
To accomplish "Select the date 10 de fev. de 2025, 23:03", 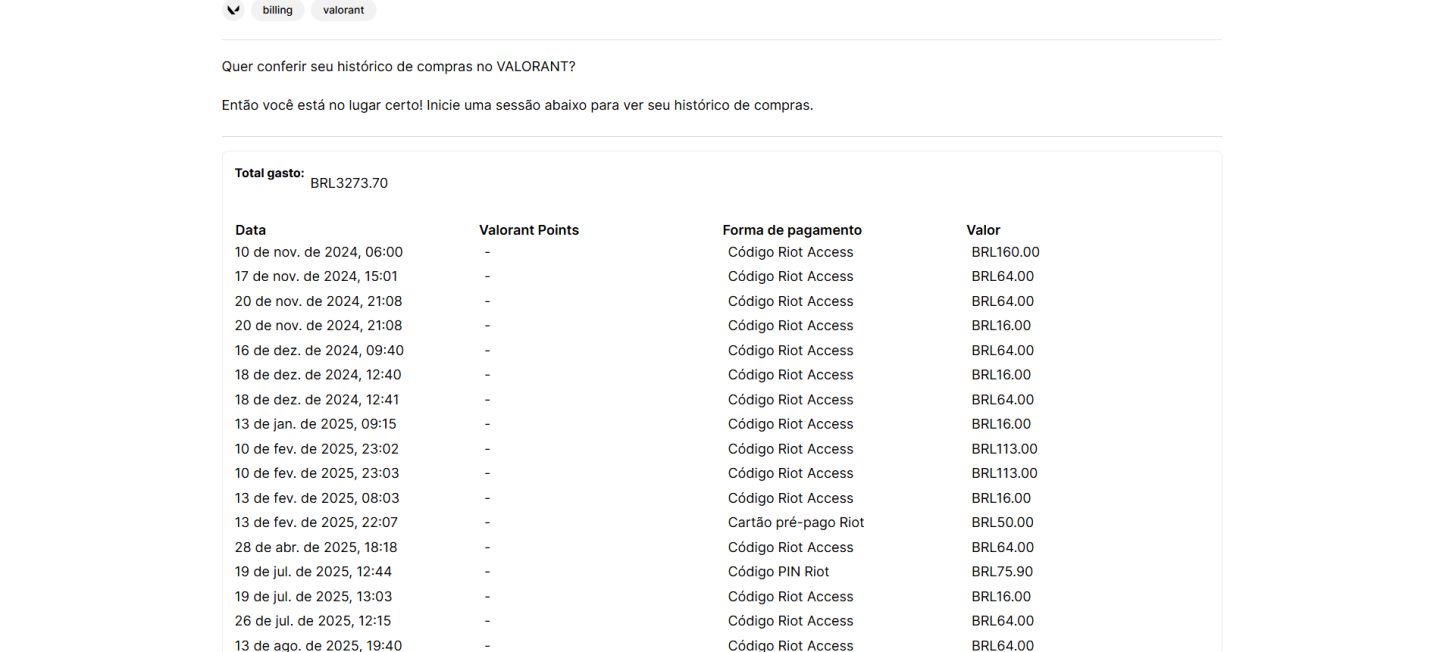I will 317,473.
